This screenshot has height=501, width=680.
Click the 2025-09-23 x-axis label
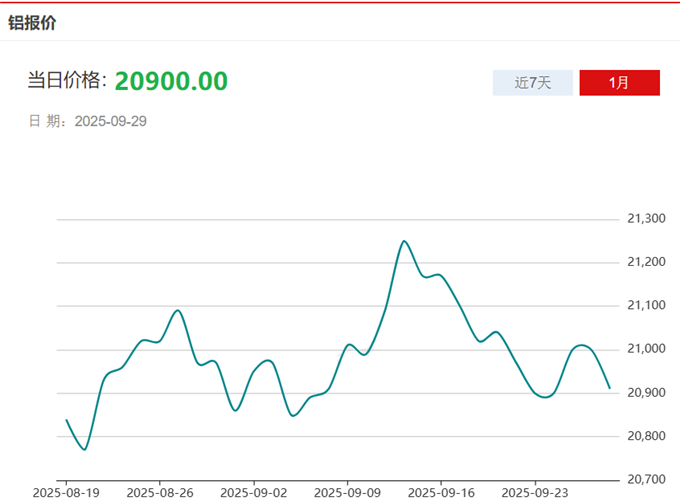[x=535, y=492]
